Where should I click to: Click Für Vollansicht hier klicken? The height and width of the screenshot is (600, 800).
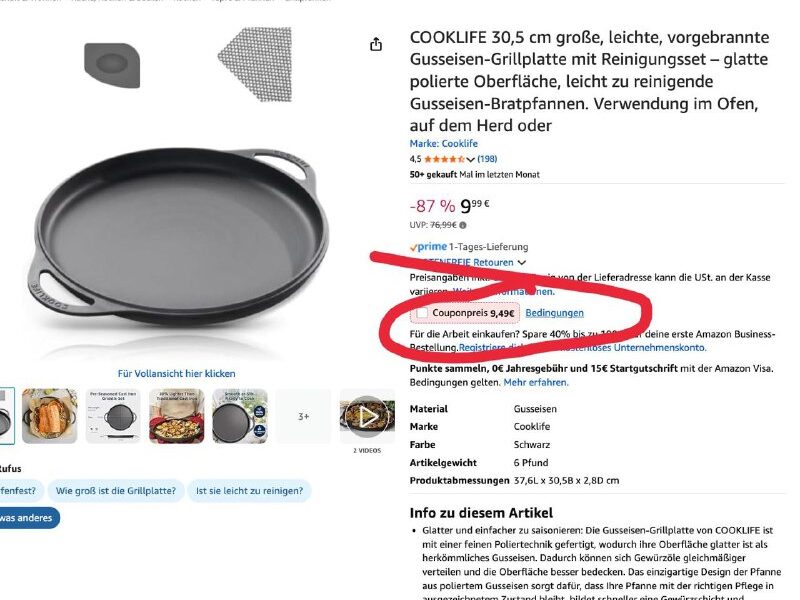click(x=177, y=373)
